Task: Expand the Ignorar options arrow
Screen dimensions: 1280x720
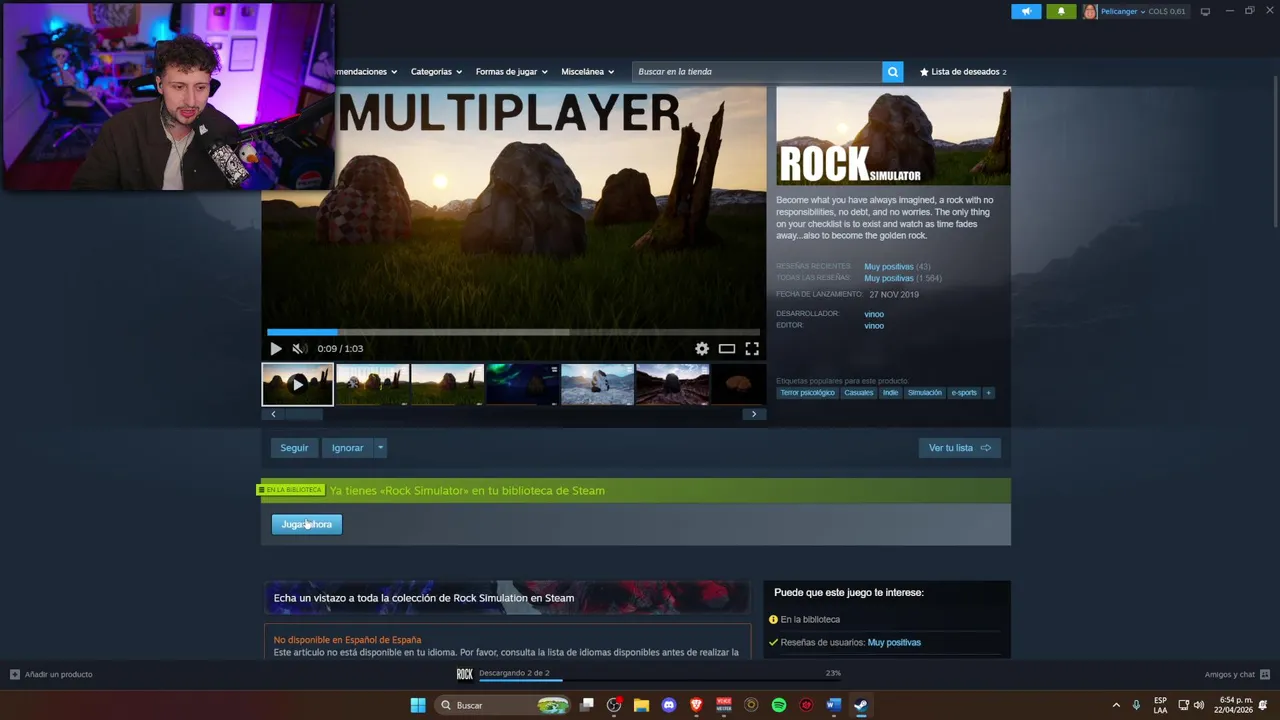Action: point(380,448)
